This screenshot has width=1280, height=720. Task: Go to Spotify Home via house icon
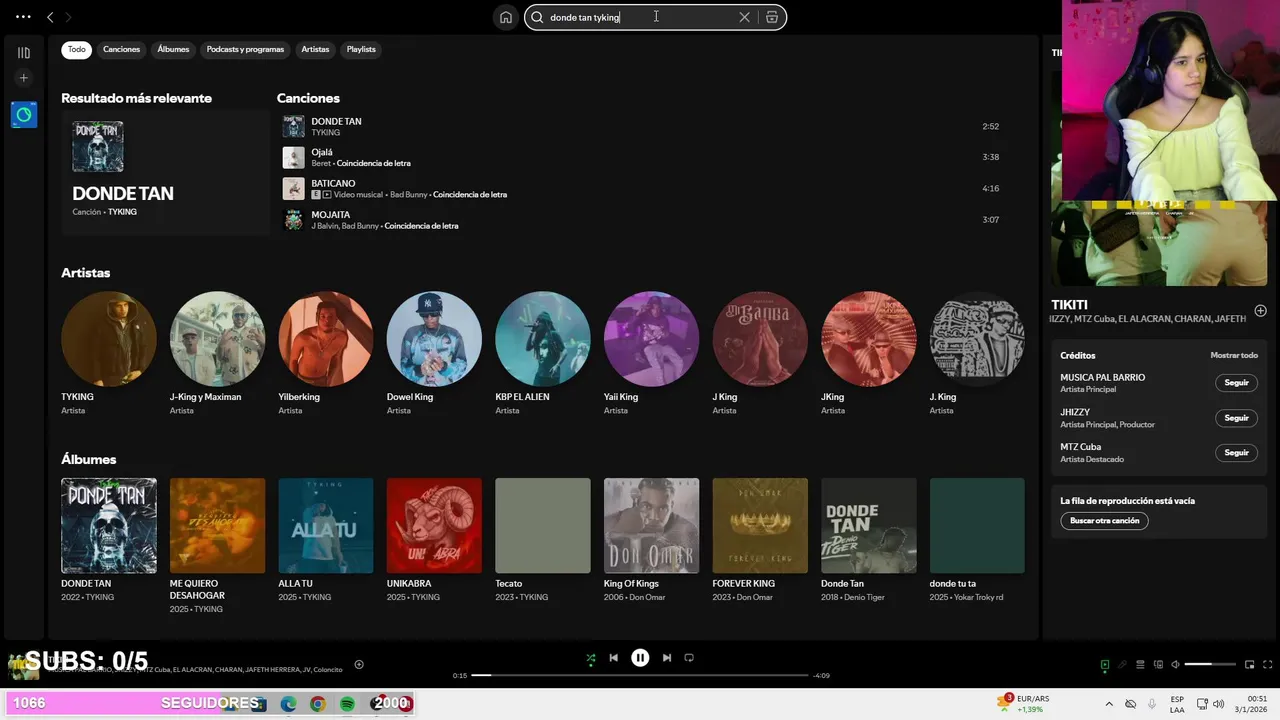pyautogui.click(x=506, y=17)
